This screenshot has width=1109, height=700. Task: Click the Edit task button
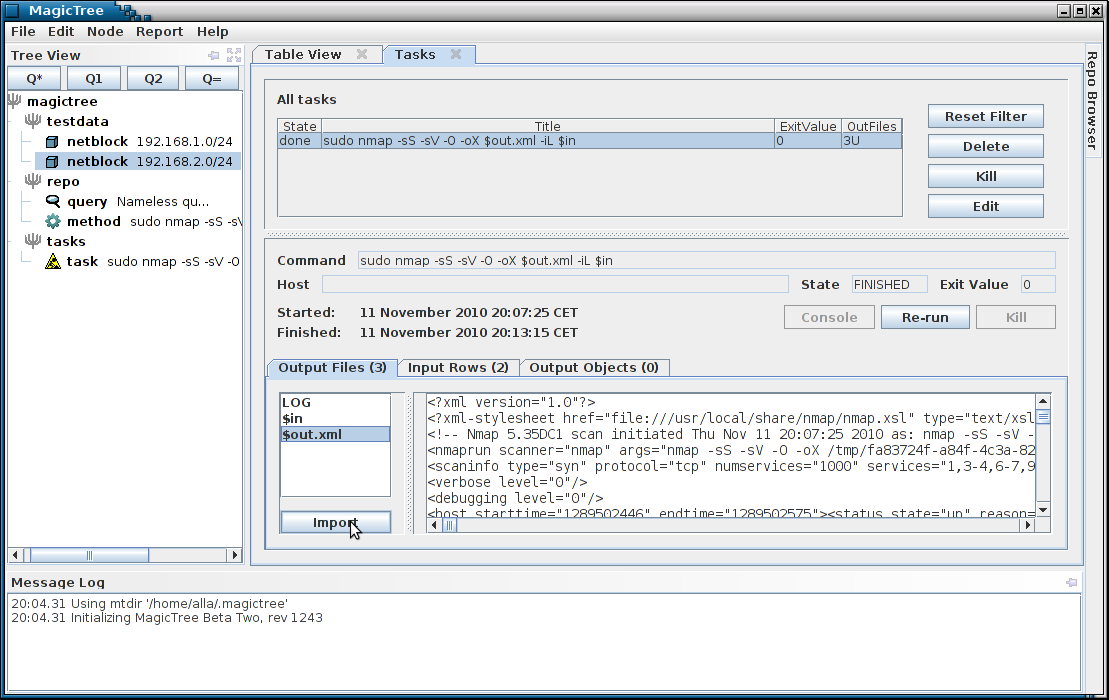pyautogui.click(x=985, y=206)
